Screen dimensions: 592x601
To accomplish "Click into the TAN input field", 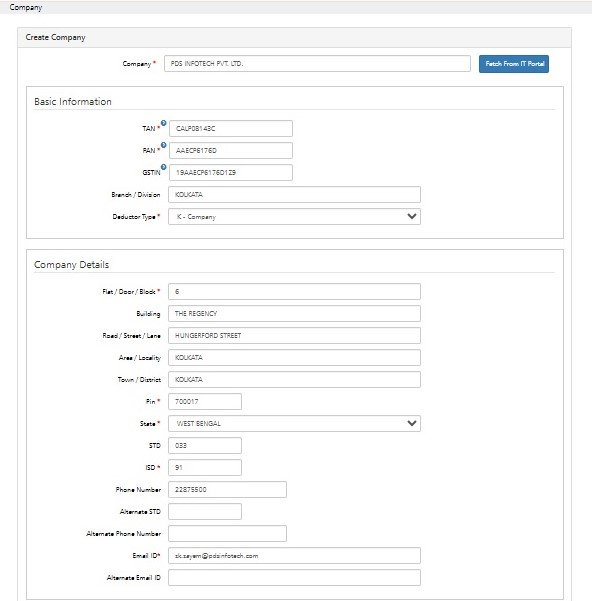I will pyautogui.click(x=231, y=128).
